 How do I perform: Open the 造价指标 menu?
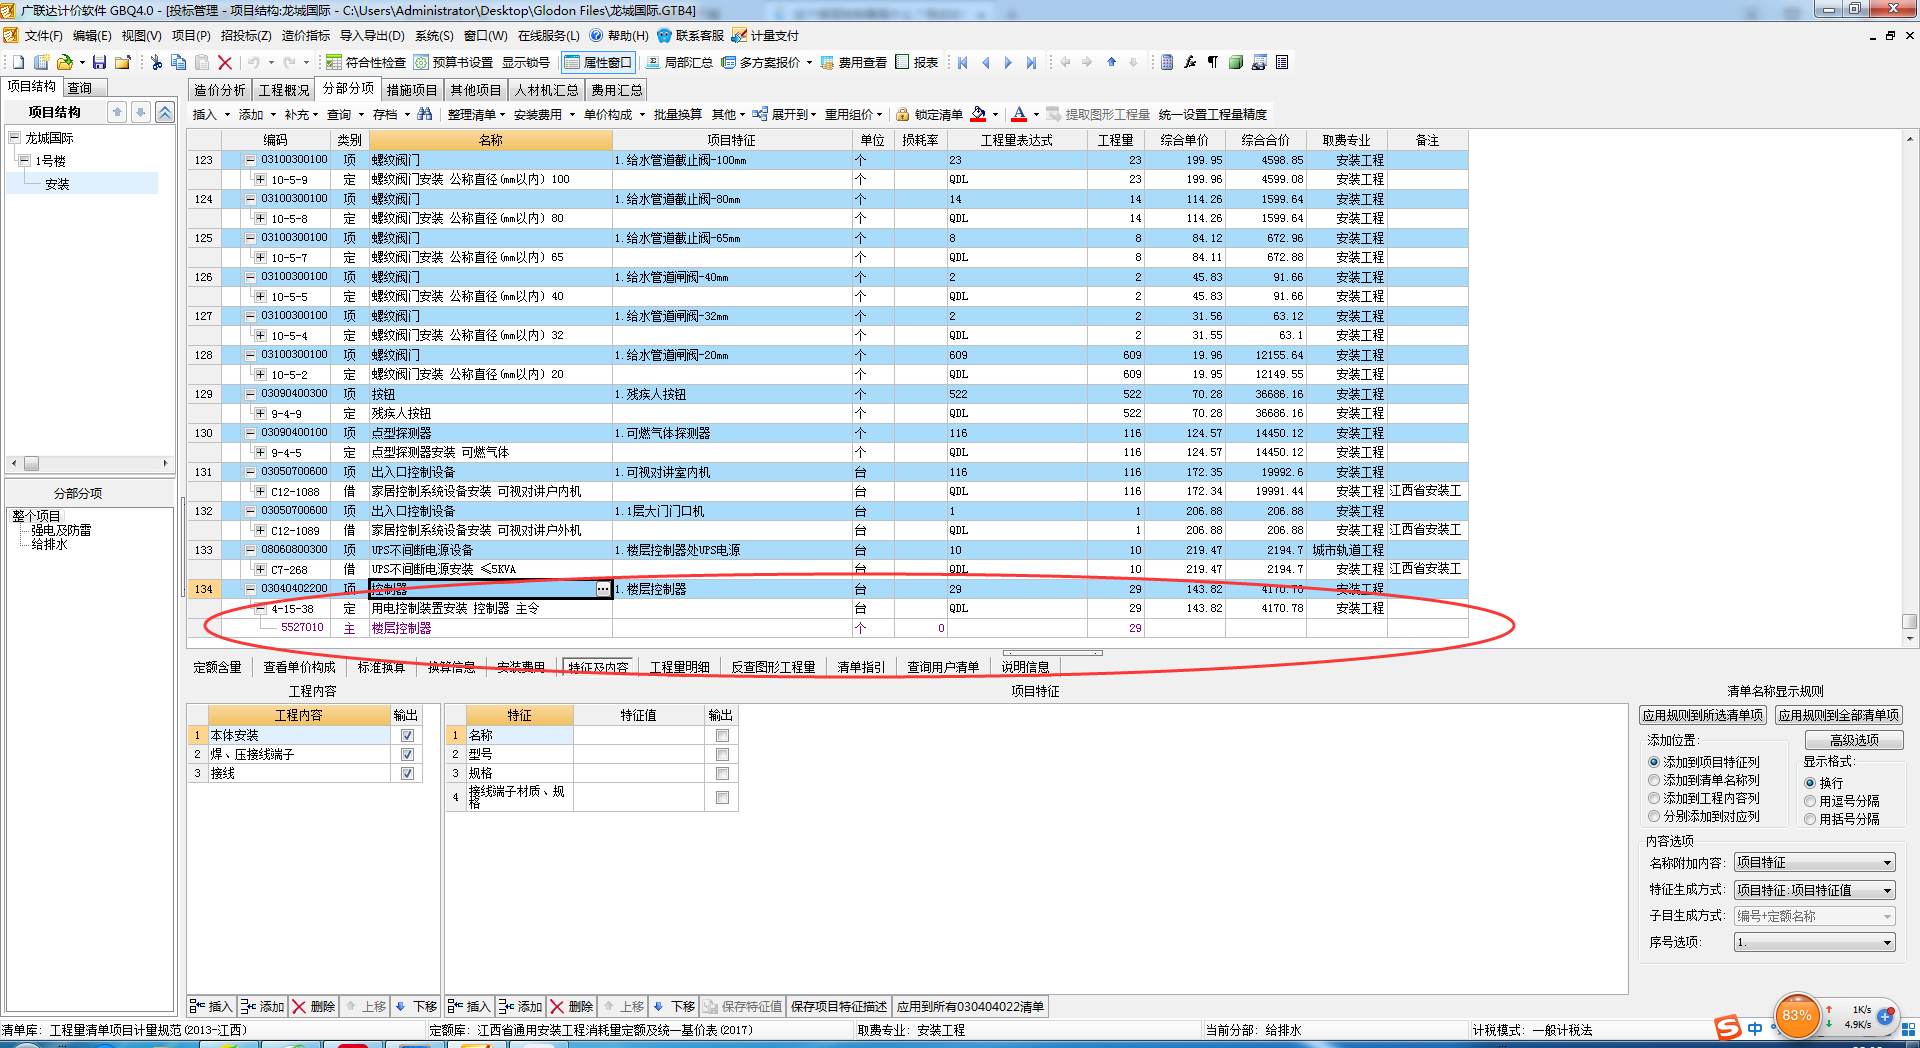pyautogui.click(x=305, y=35)
